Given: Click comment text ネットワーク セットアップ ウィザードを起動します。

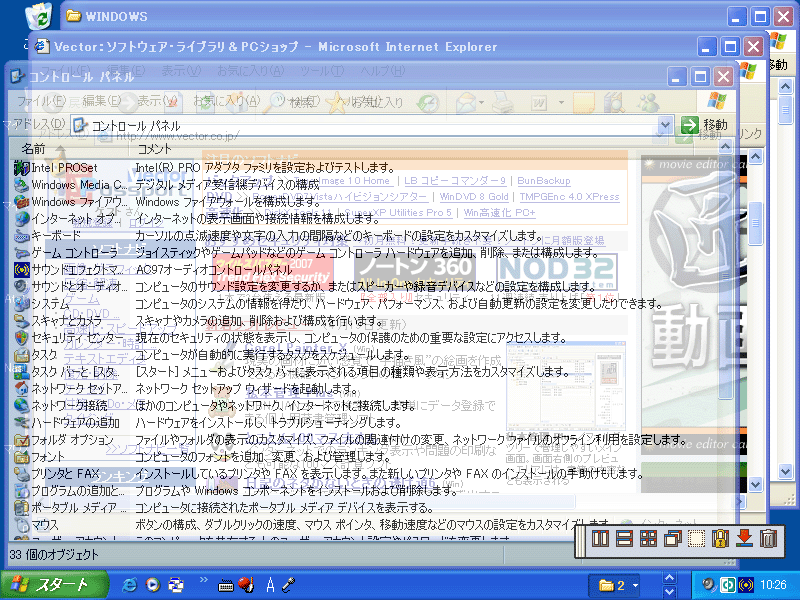Looking at the screenshot, I should 247,389.
